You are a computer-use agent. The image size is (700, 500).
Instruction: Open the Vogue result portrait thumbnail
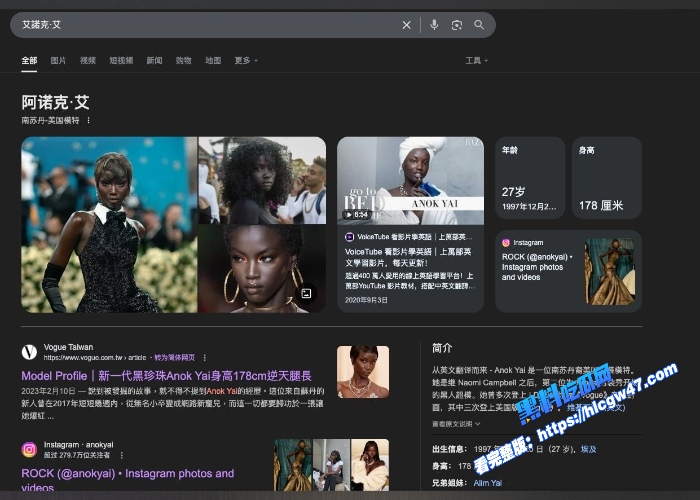tap(363, 372)
